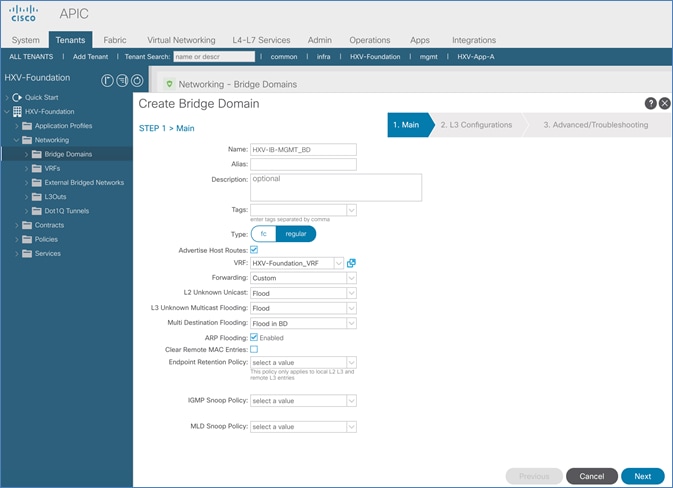Click the middle list icon beside HXV-Foundation header
The image size is (673, 488).
tap(122, 80)
